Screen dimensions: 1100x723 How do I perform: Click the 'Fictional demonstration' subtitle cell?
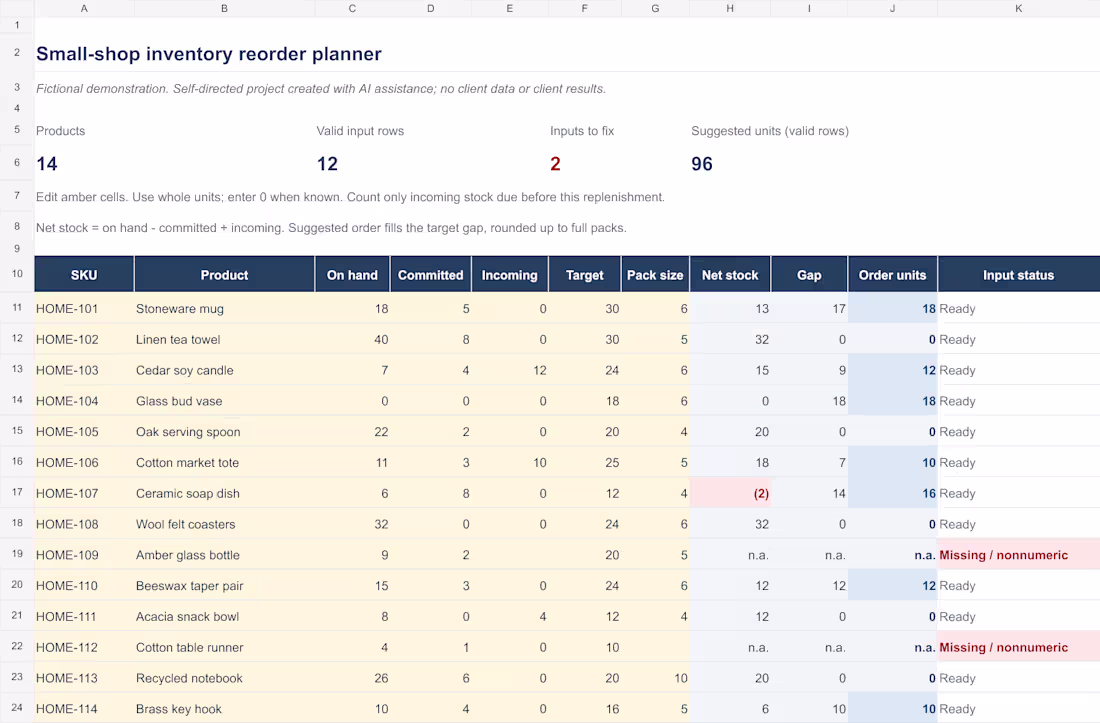click(x=321, y=89)
